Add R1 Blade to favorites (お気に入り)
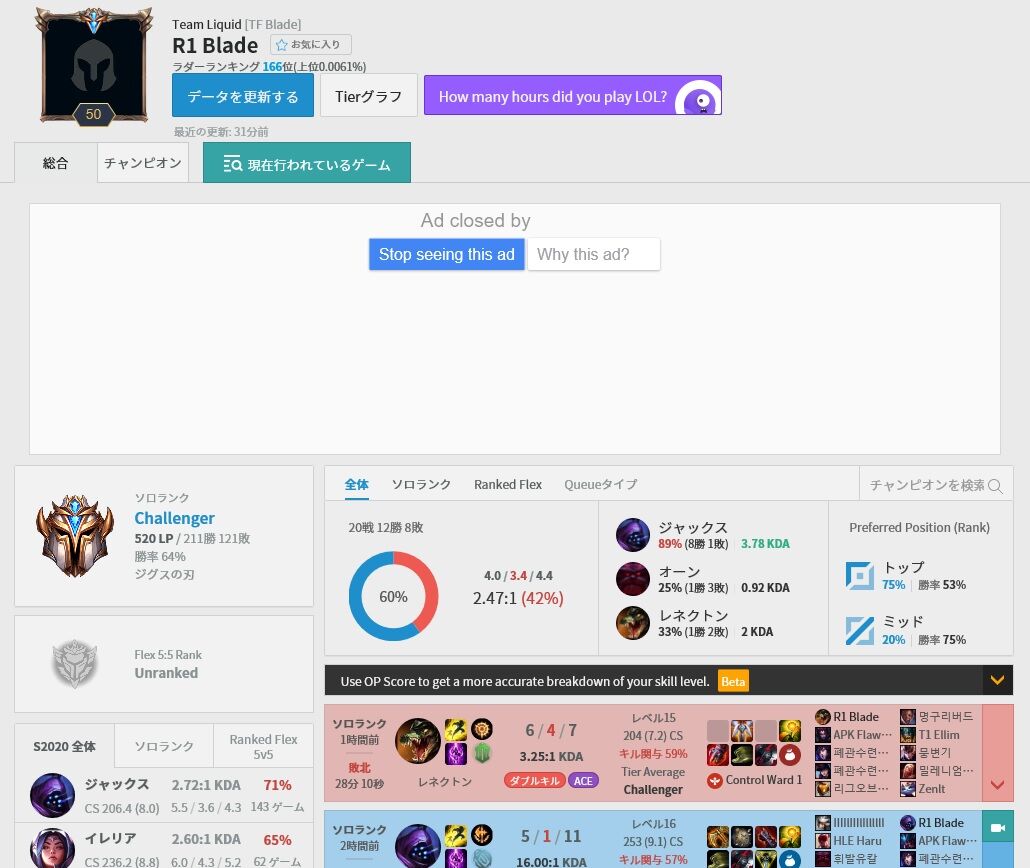This screenshot has width=1030, height=868. click(x=311, y=45)
